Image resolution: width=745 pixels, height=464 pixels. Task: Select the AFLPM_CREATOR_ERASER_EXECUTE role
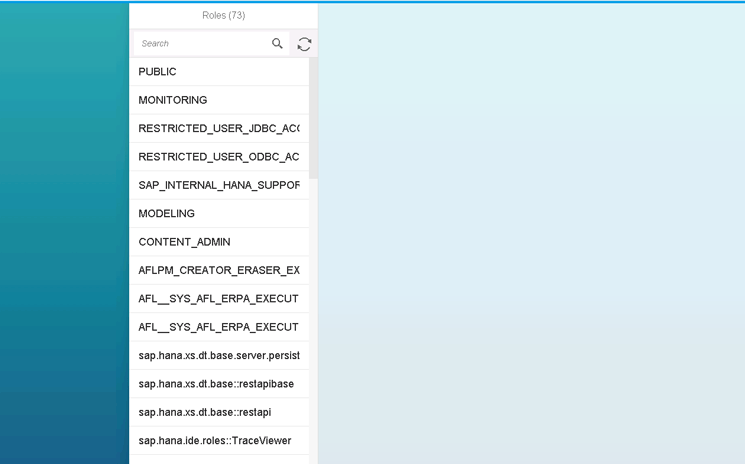pos(218,270)
